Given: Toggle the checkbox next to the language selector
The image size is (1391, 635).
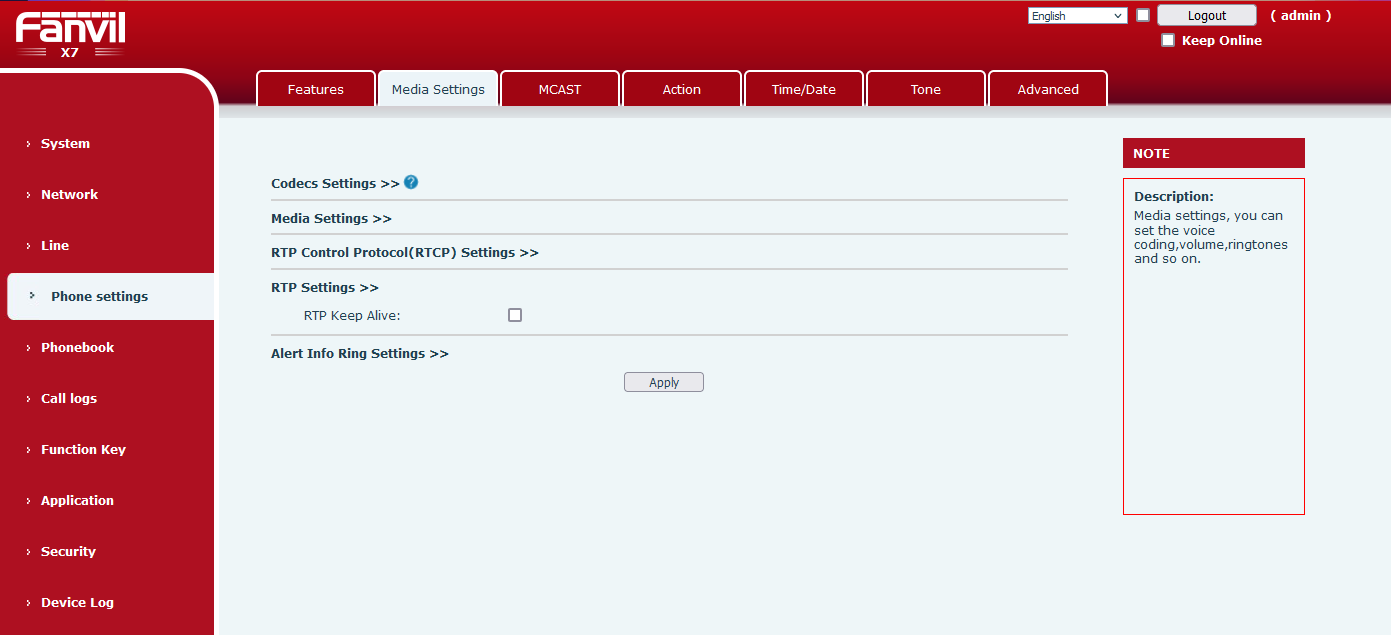Looking at the screenshot, I should (1143, 15).
